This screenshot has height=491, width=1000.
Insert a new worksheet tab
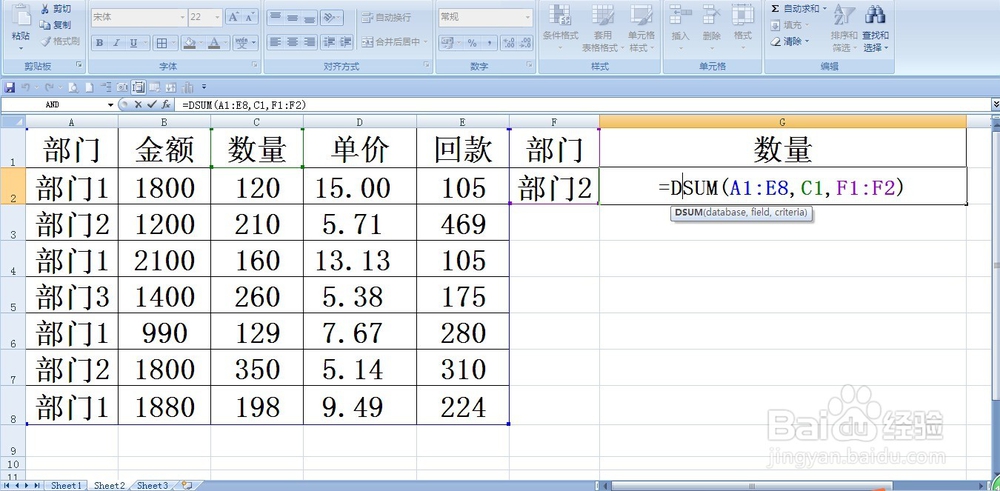(187, 485)
